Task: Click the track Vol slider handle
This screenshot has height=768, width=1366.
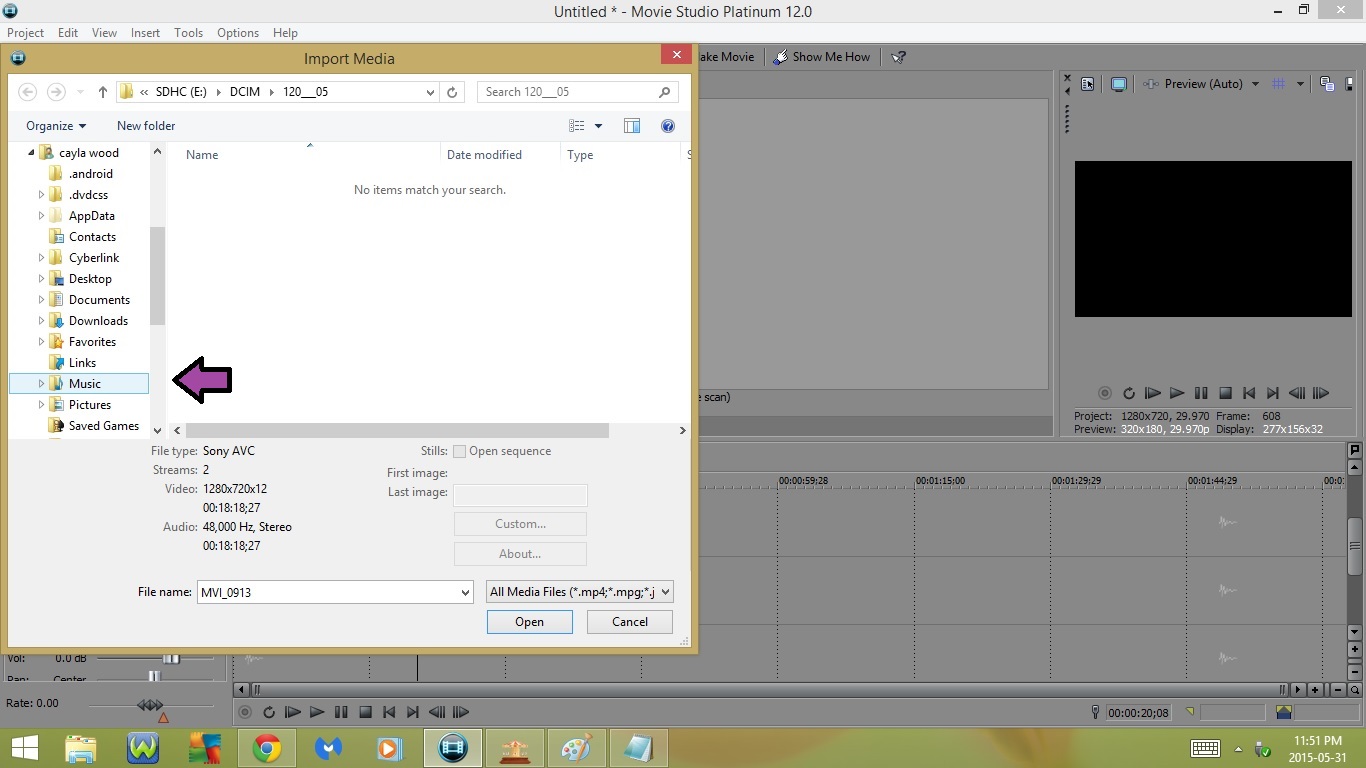Action: 171,659
